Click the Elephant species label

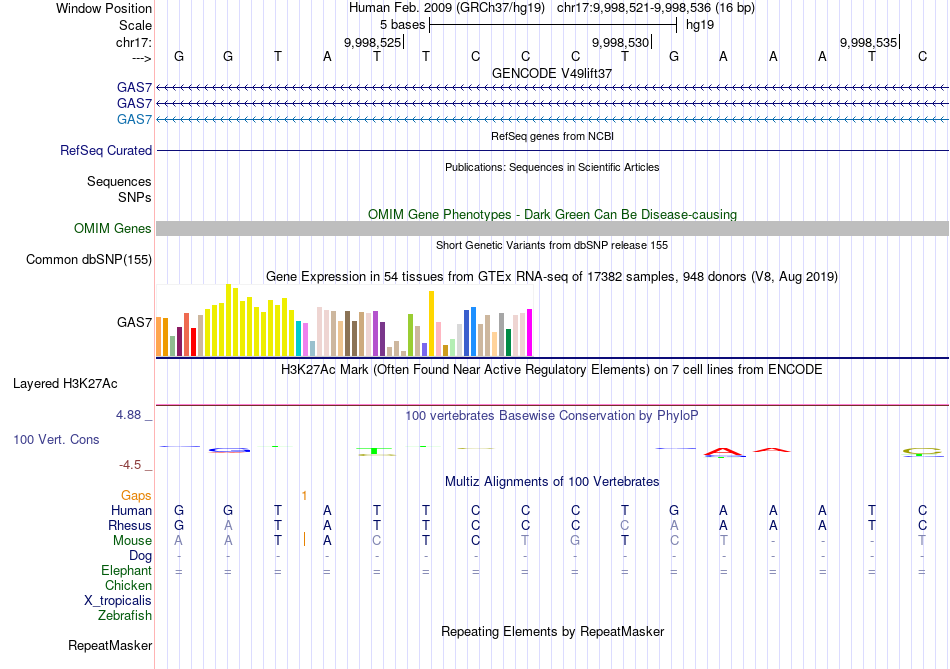coord(126,571)
